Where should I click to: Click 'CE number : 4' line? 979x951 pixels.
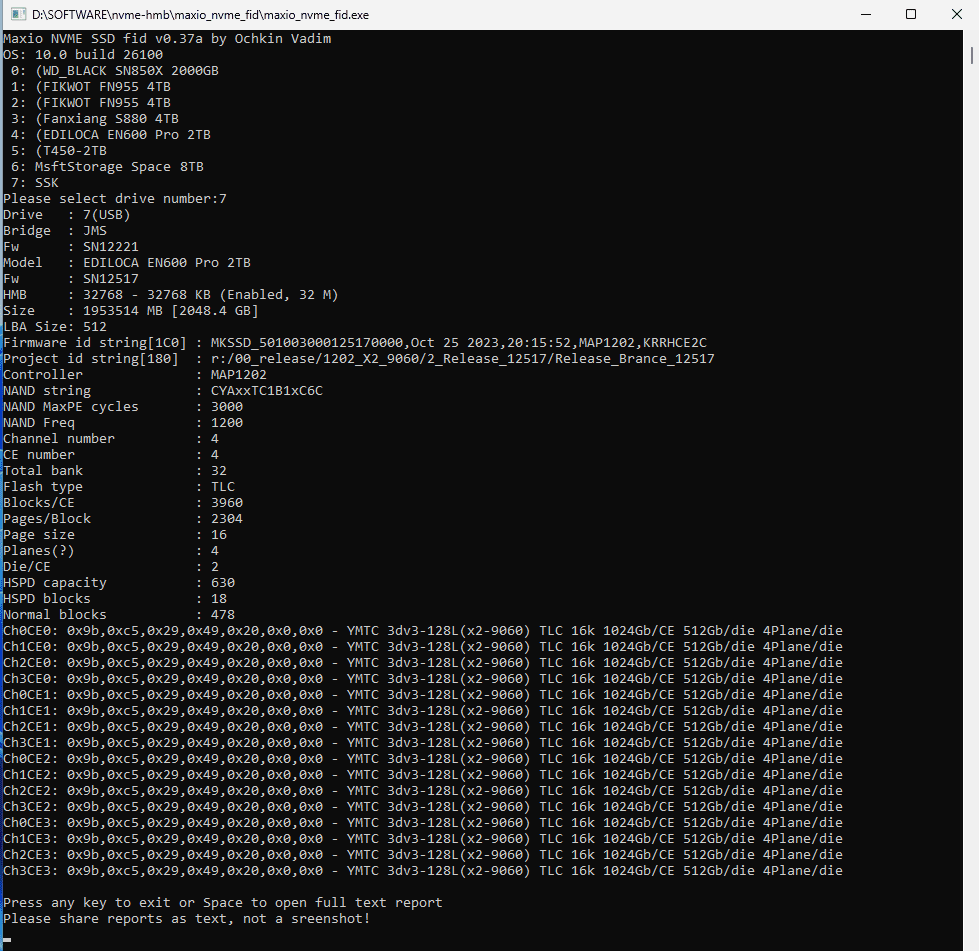(111, 455)
